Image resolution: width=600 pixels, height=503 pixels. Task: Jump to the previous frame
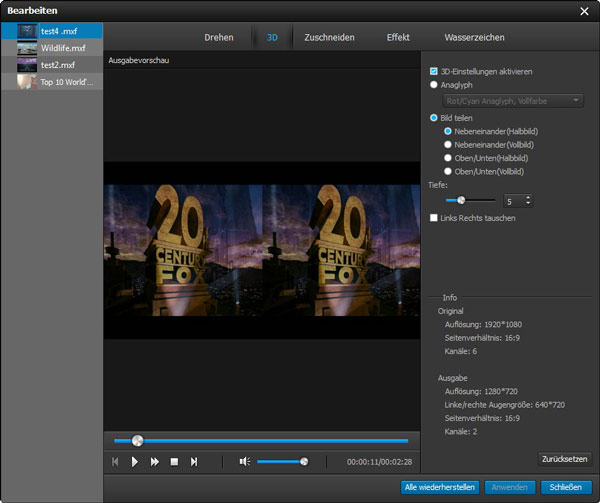click(x=115, y=461)
